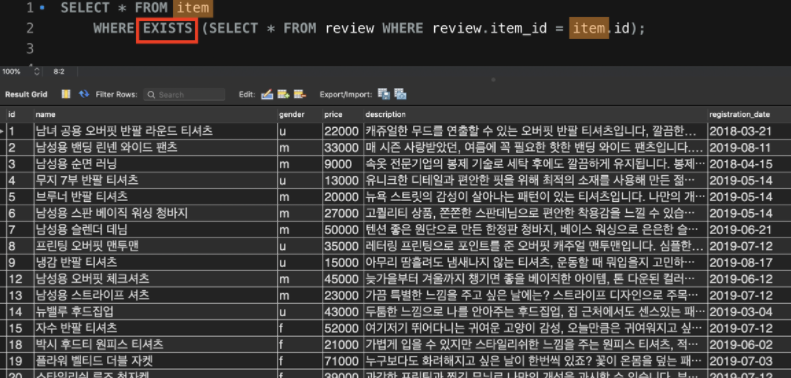
Task: Click the description cell starting with 텐션 좋은 원단으로
Action: [536, 229]
